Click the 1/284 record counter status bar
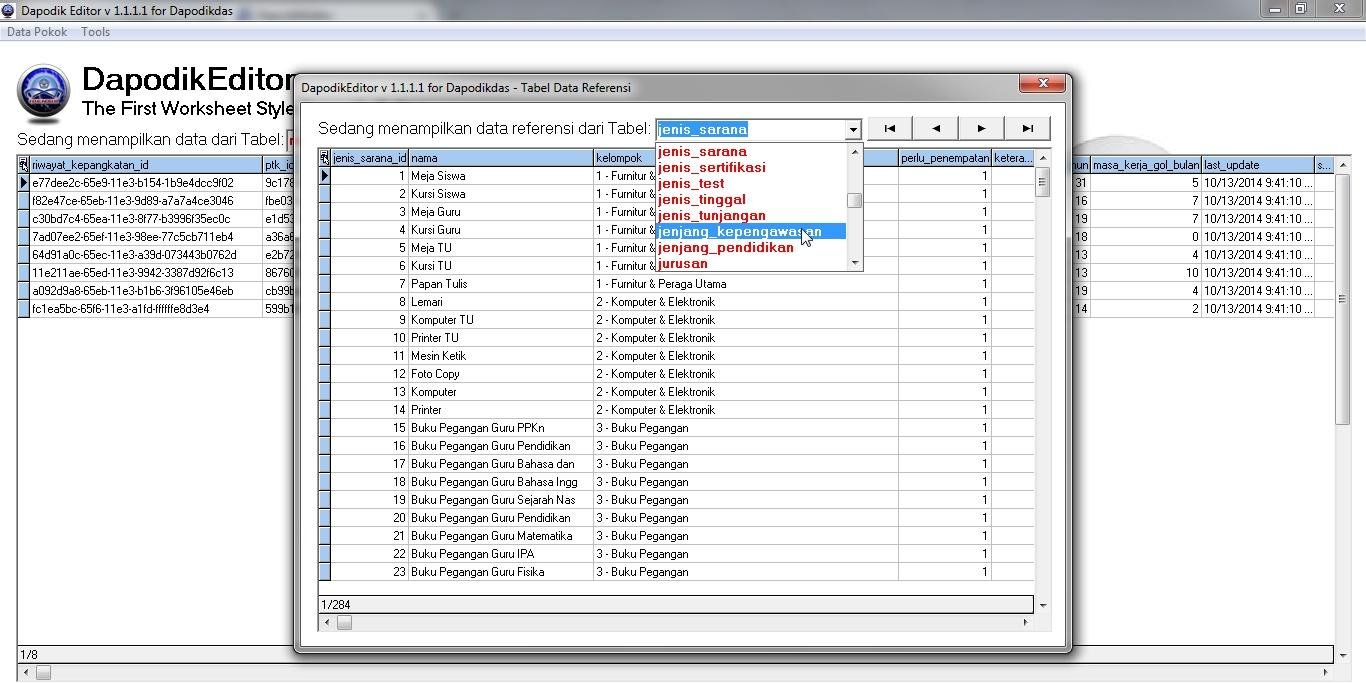The width and height of the screenshot is (1366, 683). click(675, 605)
